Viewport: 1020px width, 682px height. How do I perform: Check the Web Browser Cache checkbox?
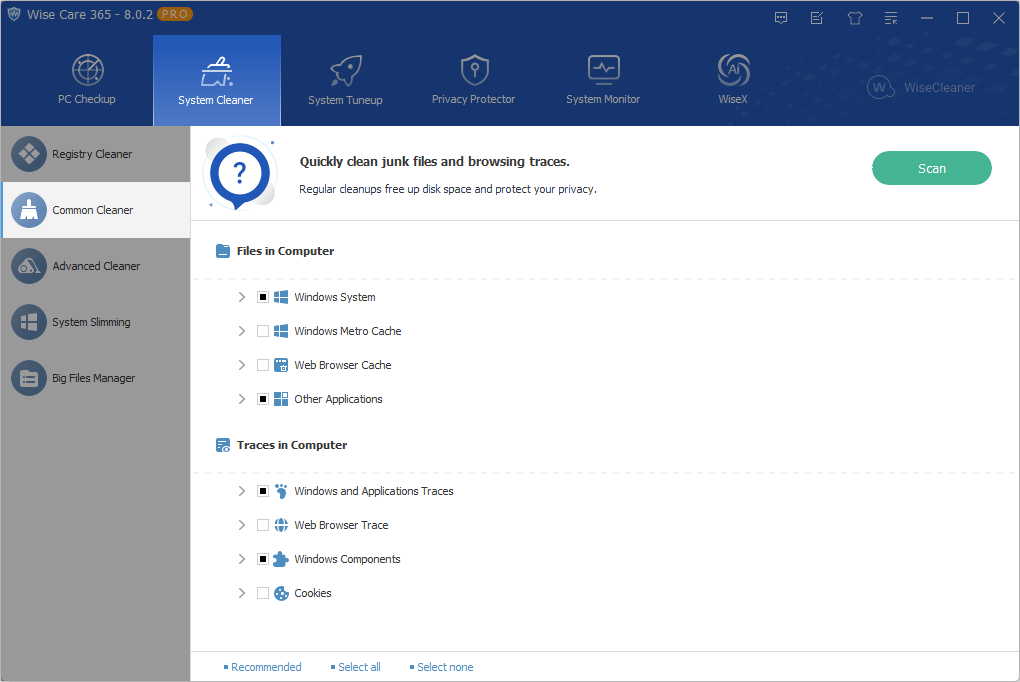(263, 365)
